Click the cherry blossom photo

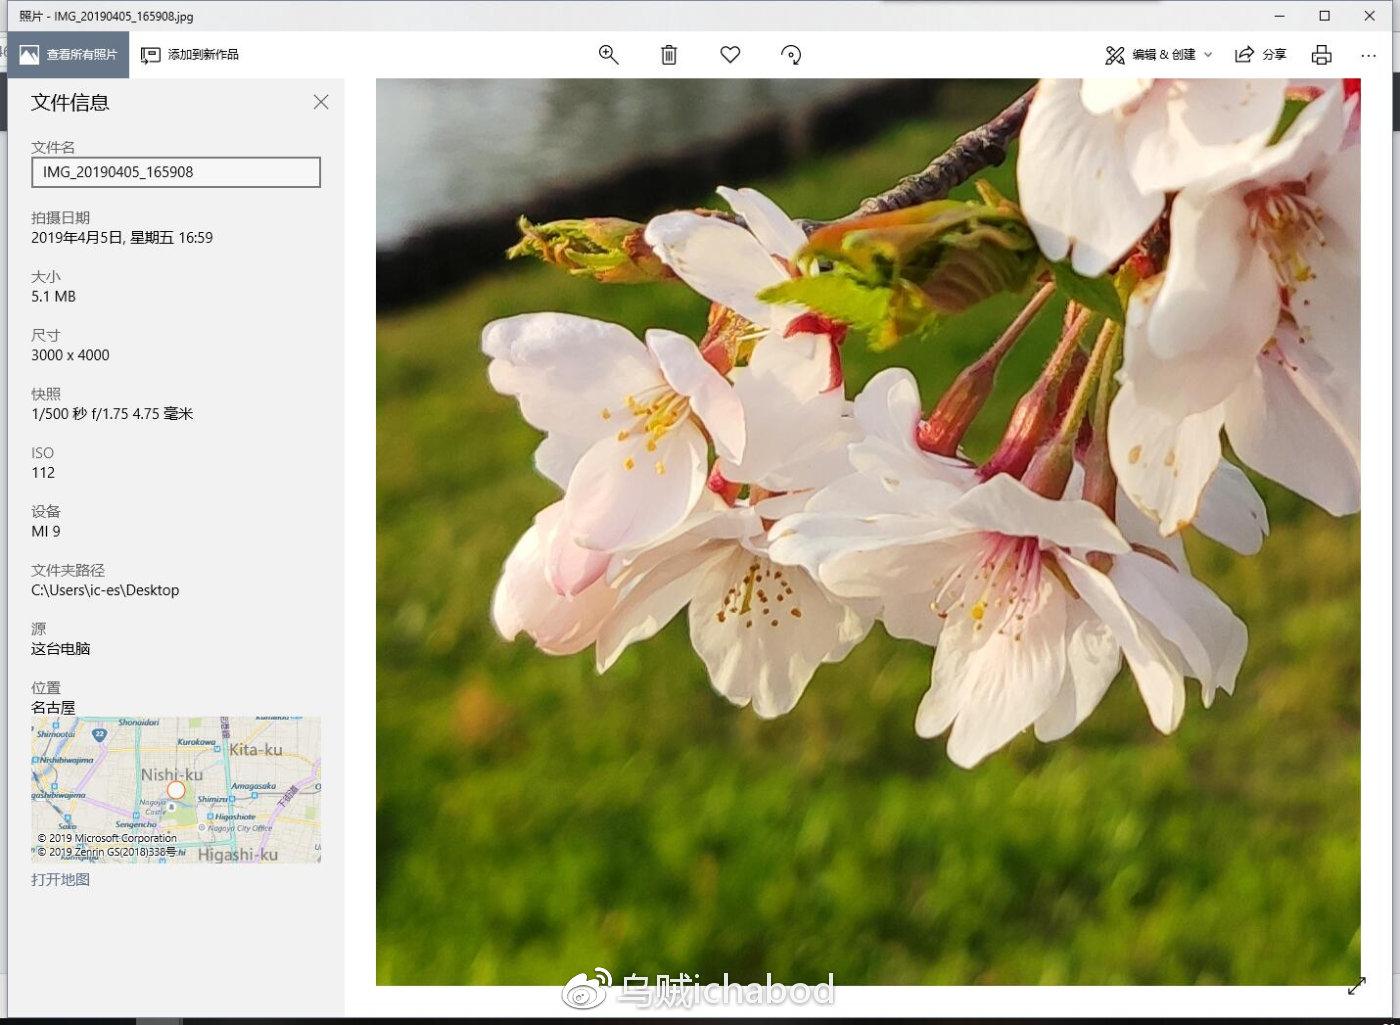[867, 531]
